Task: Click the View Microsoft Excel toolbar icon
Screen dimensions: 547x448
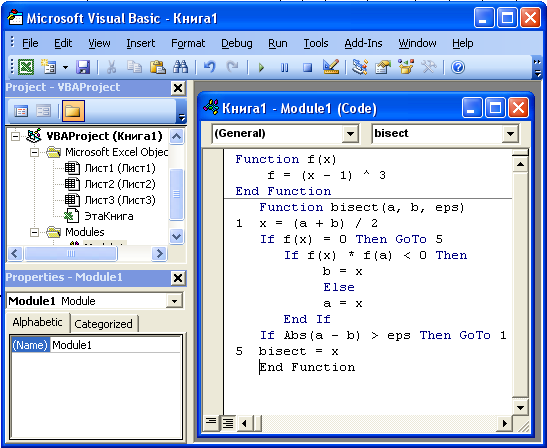Action: tap(26, 67)
